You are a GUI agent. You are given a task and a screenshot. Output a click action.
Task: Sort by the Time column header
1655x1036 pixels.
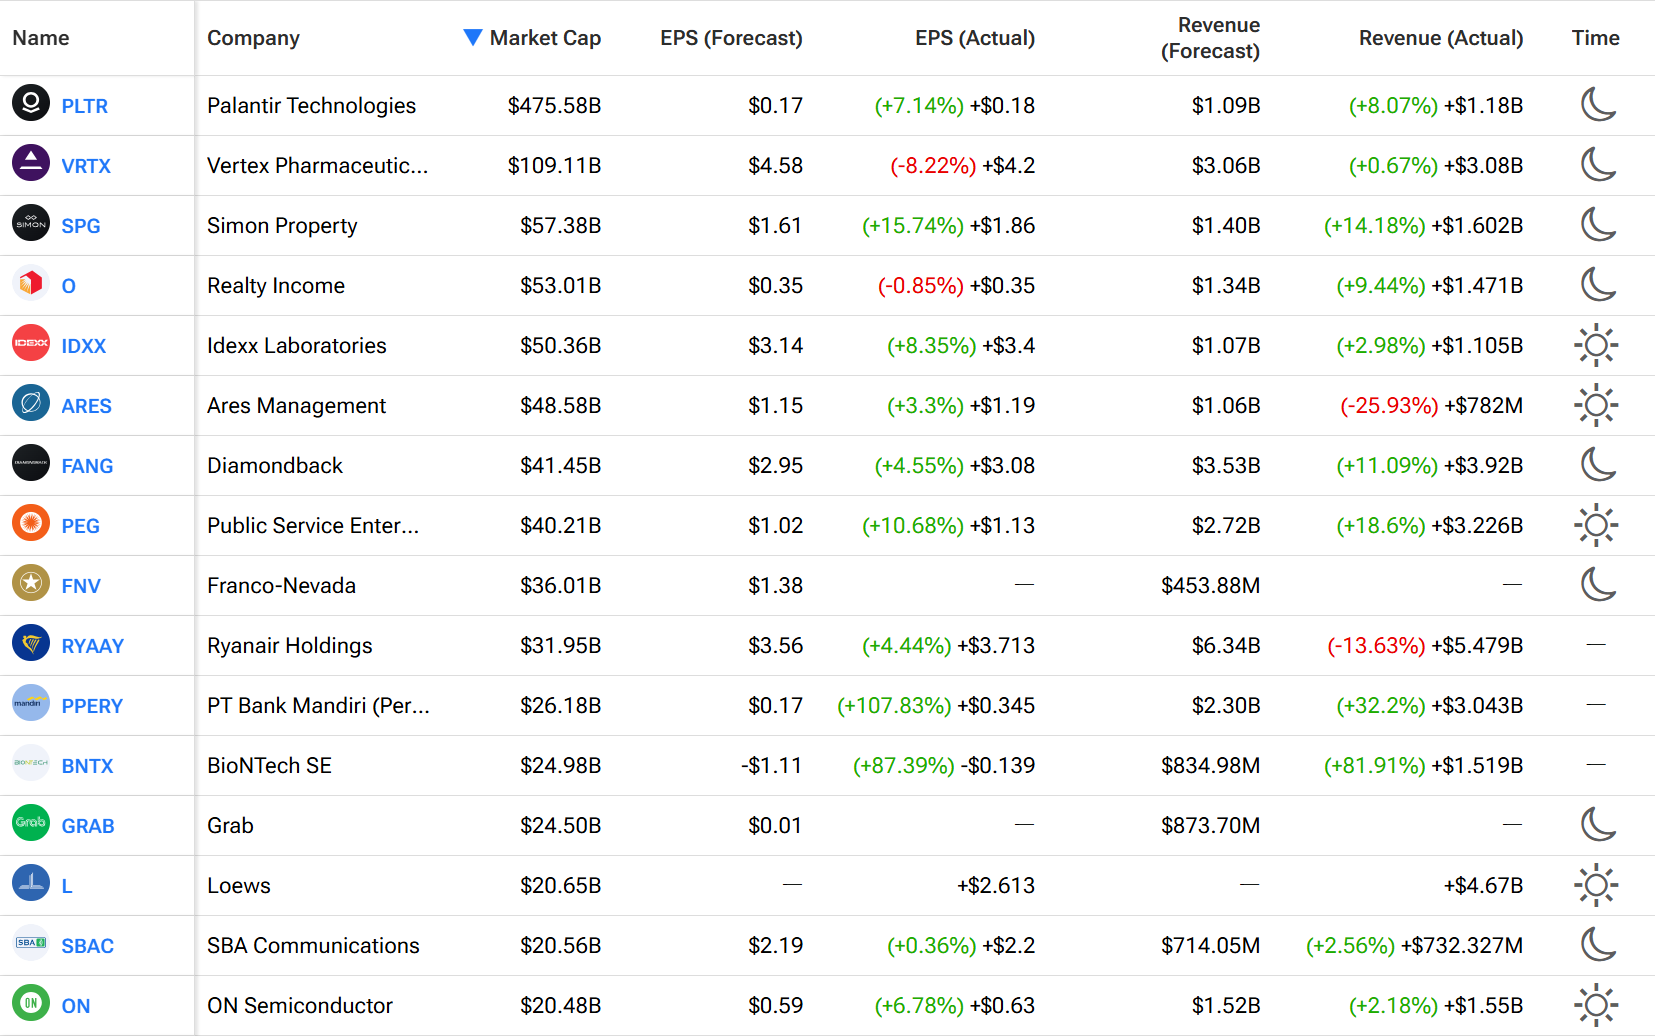point(1595,38)
